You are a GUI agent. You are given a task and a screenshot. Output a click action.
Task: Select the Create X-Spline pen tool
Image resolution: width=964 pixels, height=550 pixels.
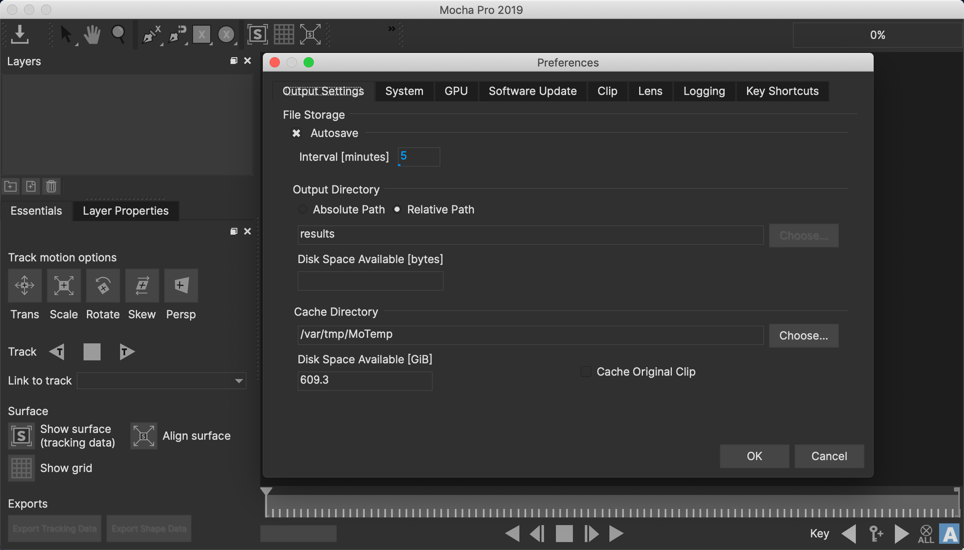coord(151,34)
